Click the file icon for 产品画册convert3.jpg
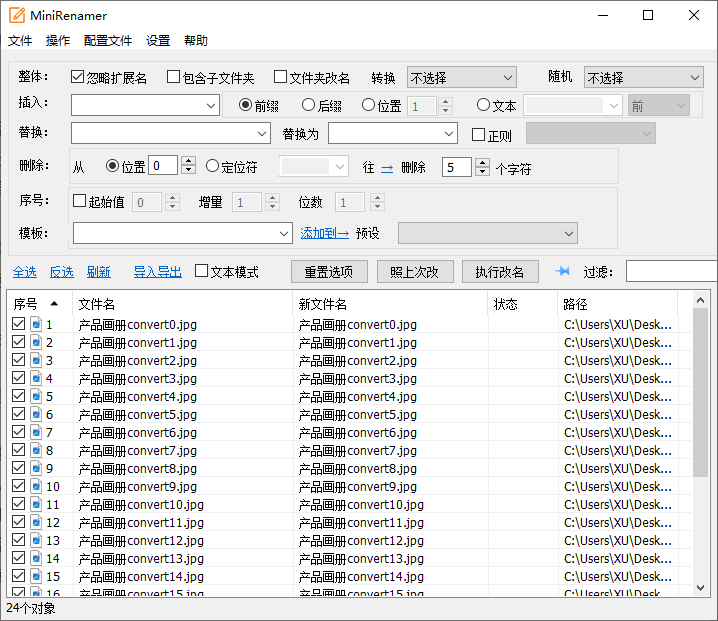Screen dimensions: 718x621 (36, 378)
